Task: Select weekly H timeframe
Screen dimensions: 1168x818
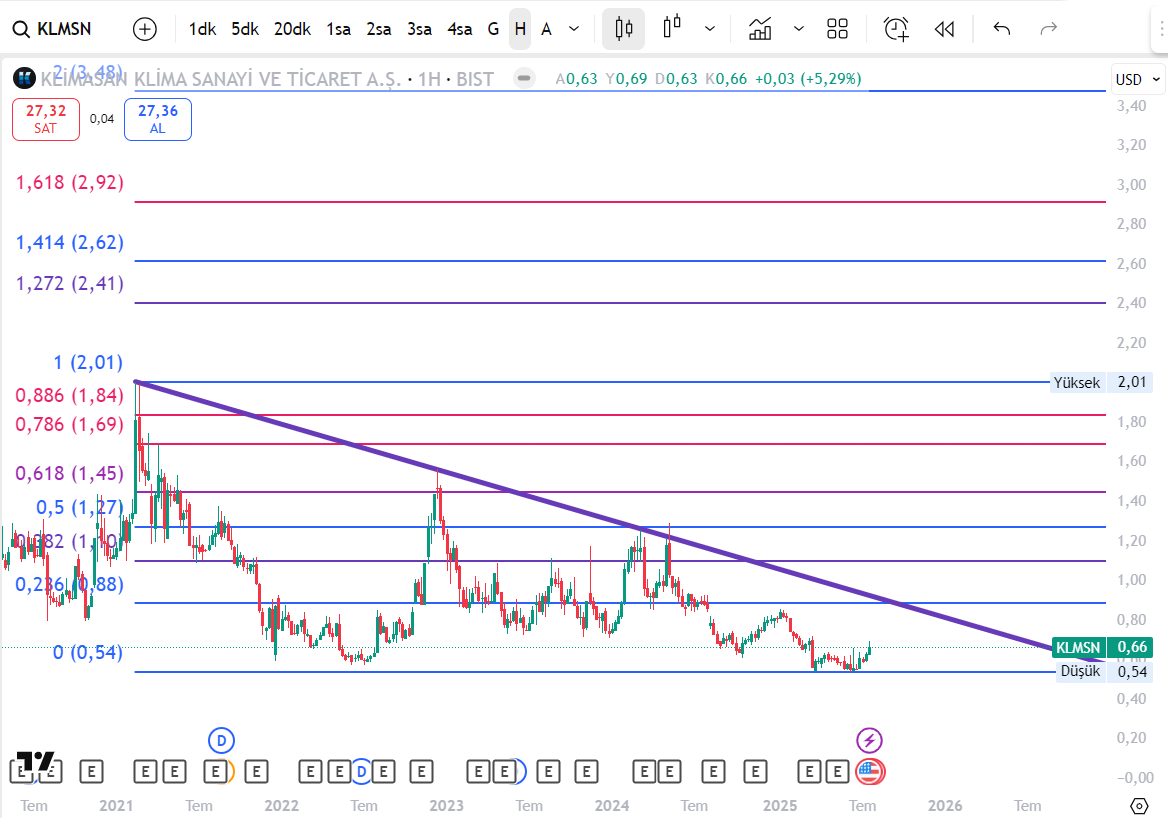Action: click(x=520, y=29)
